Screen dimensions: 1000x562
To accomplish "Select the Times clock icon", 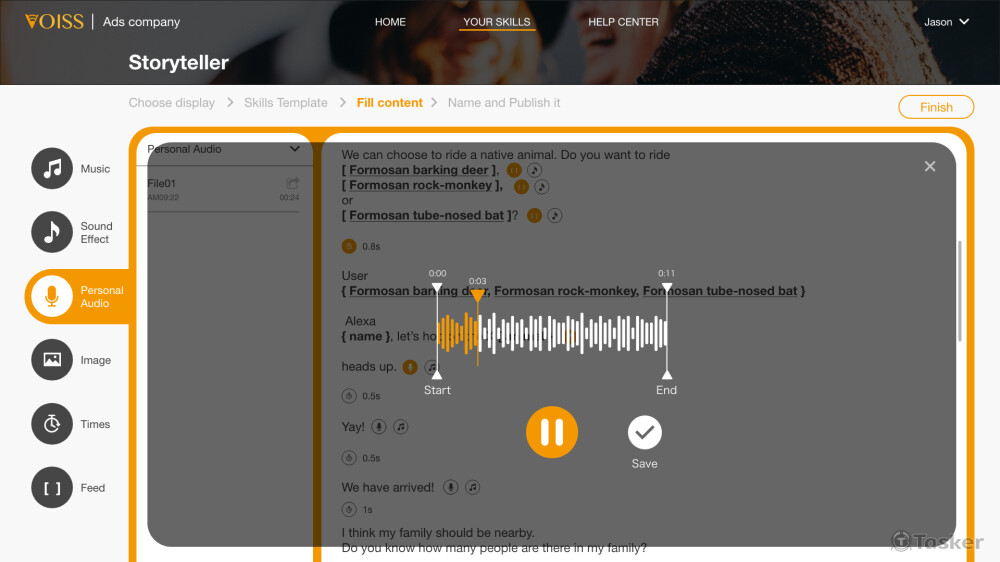I will point(52,424).
